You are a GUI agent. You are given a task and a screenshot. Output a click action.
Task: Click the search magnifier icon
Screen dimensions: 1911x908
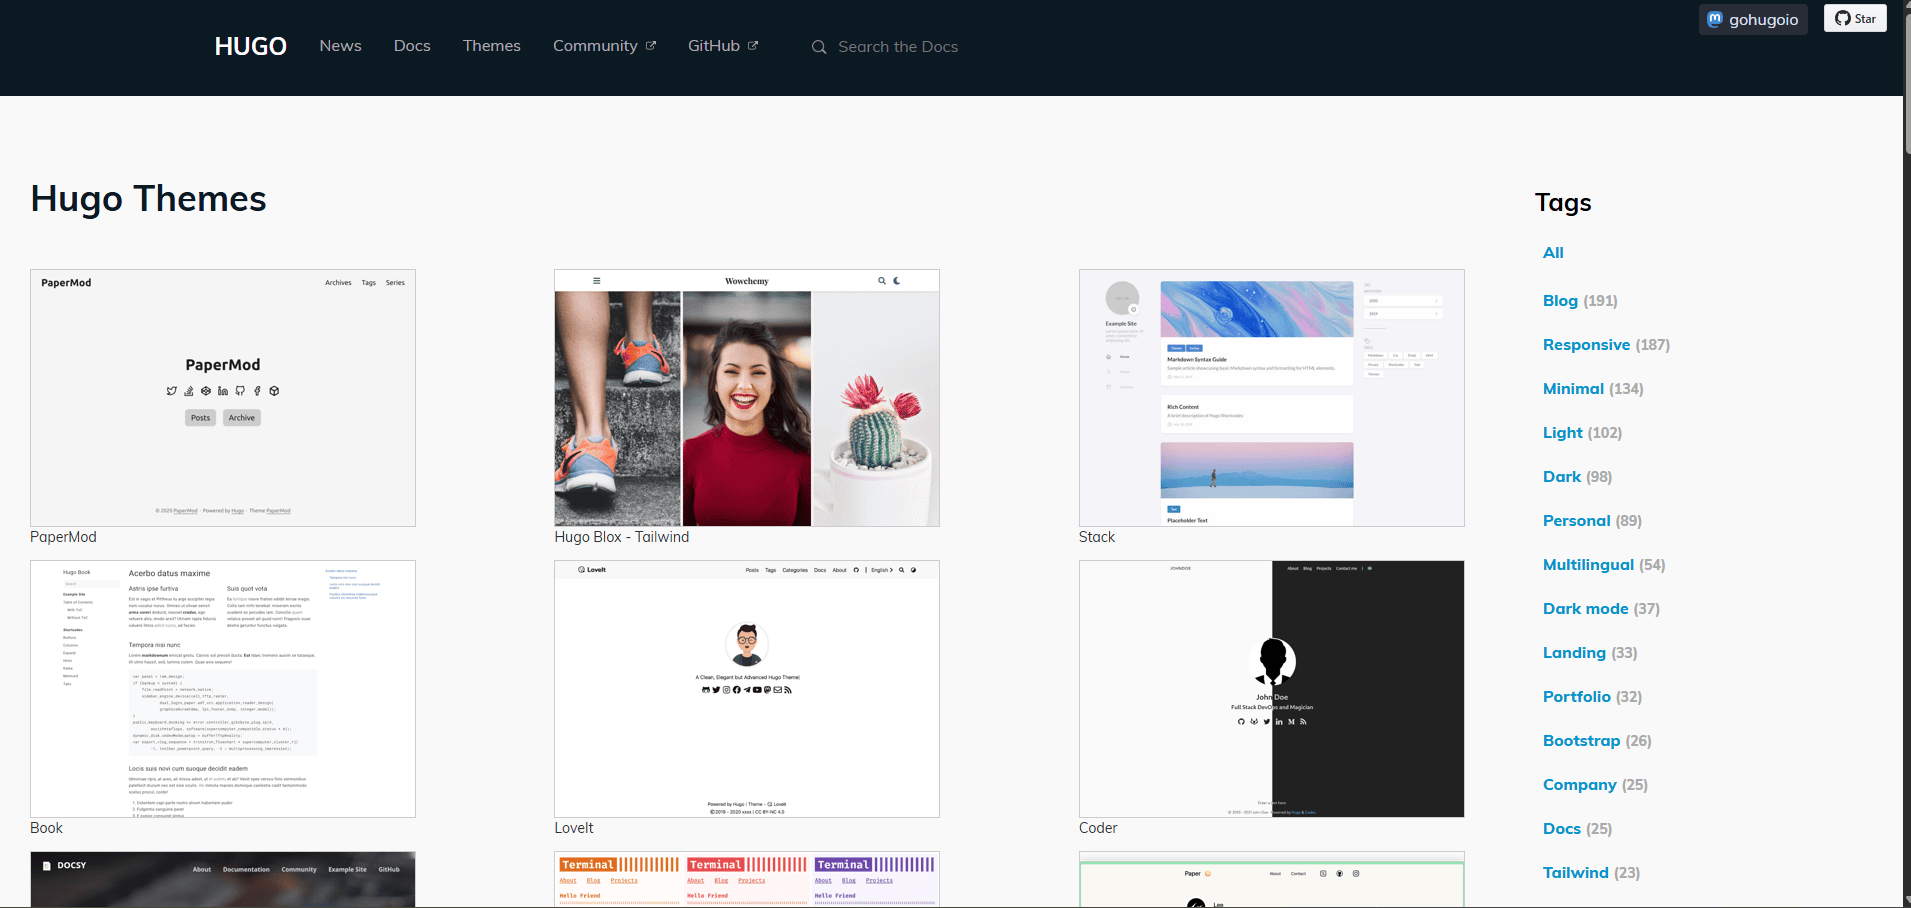[819, 47]
